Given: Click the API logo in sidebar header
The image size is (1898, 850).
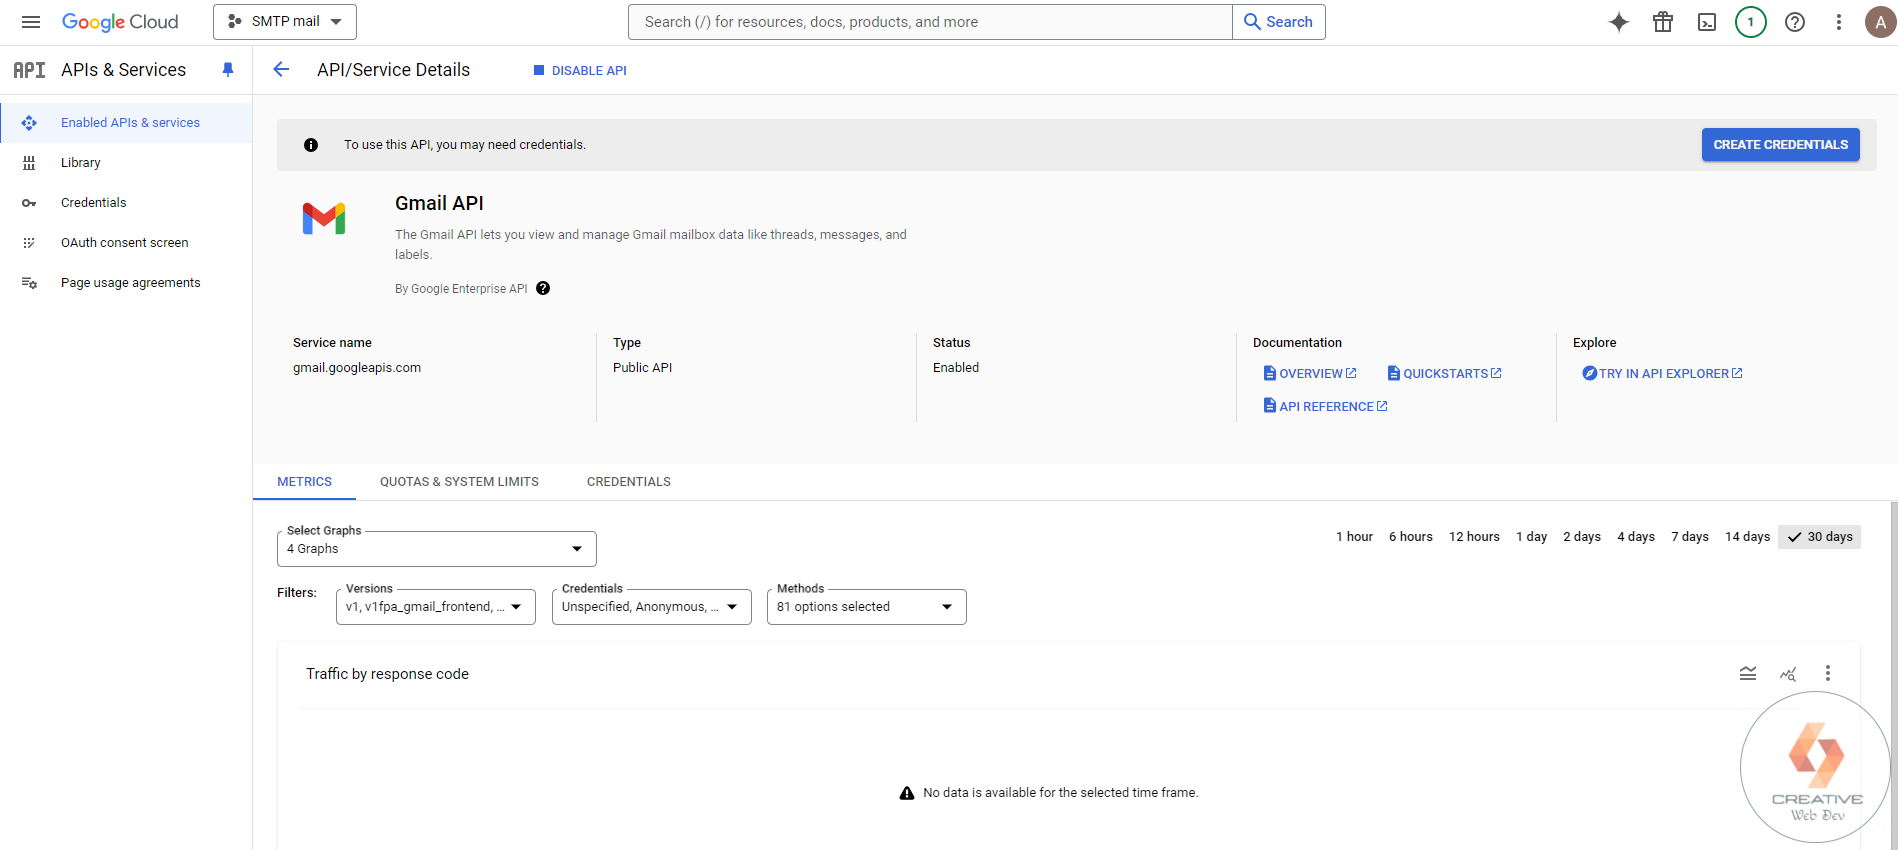Looking at the screenshot, I should pyautogui.click(x=29, y=70).
